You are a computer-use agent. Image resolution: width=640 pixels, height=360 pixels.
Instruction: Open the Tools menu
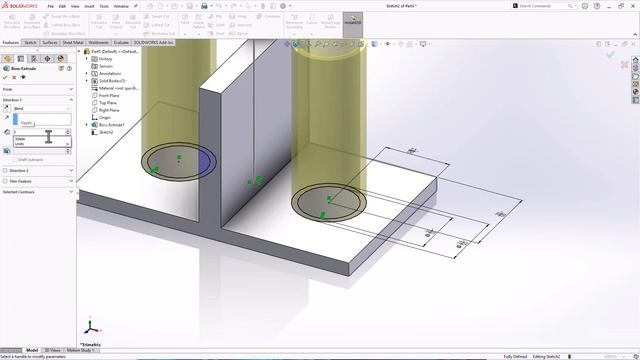click(x=104, y=6)
